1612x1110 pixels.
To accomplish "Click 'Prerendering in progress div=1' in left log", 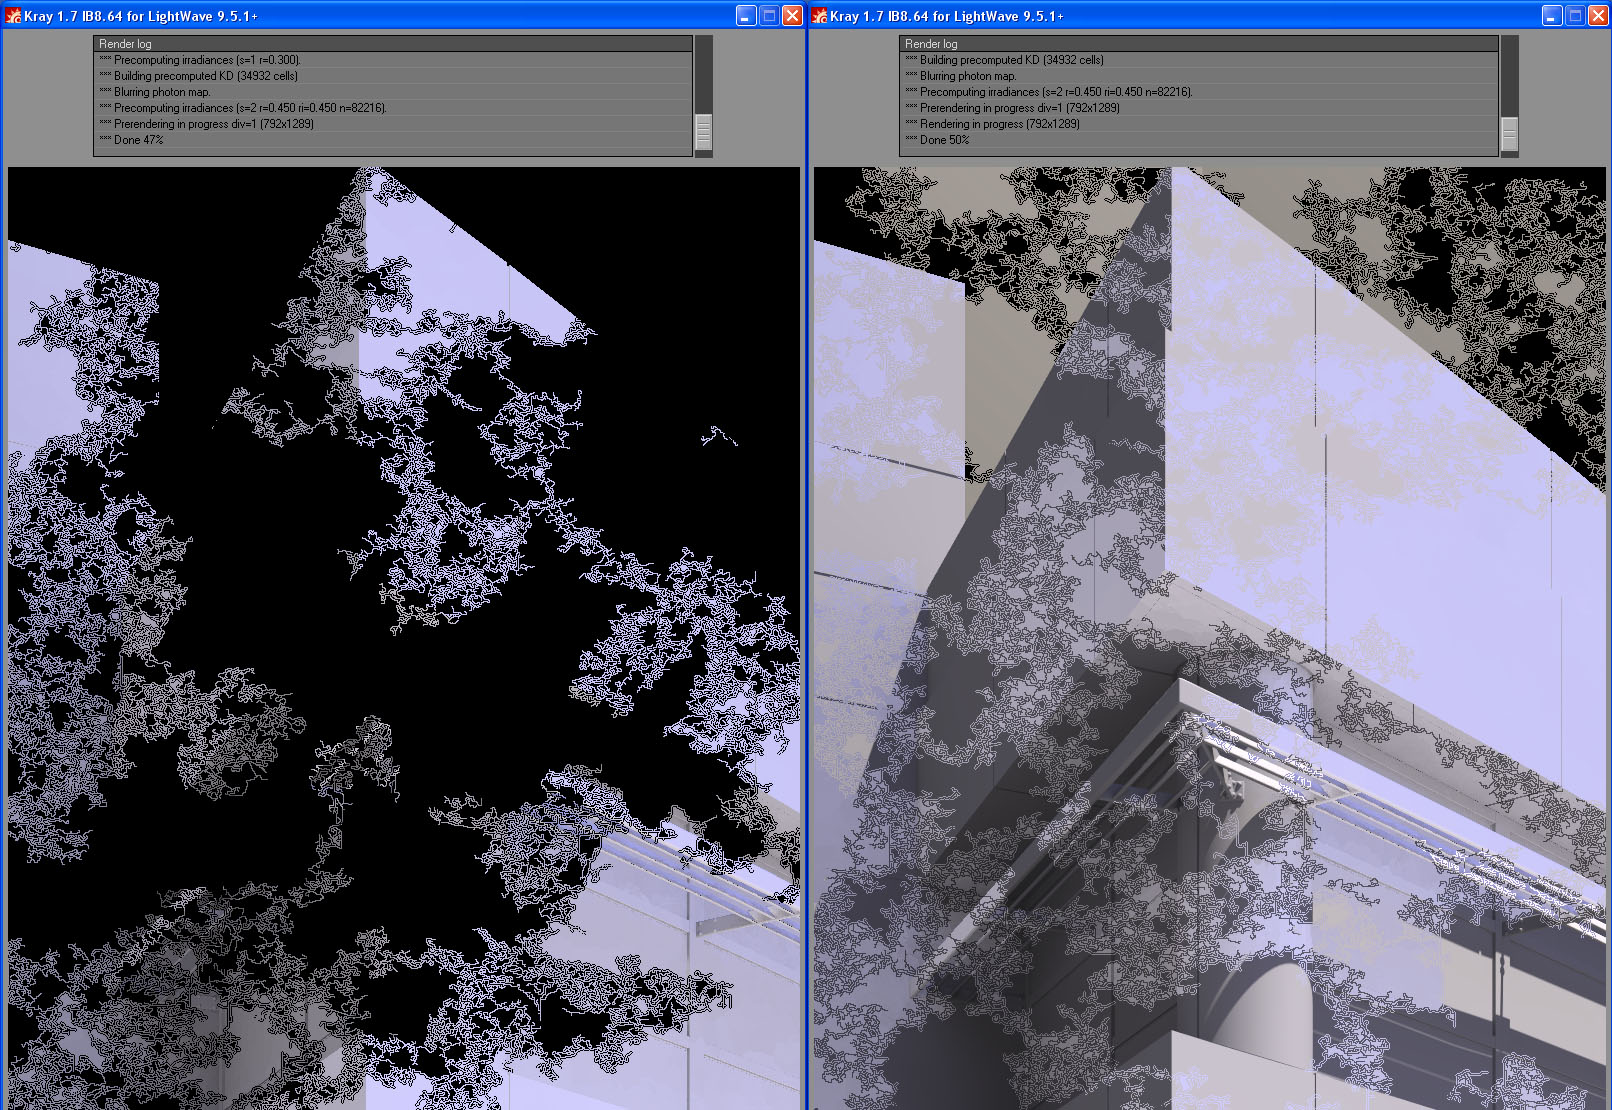I will [213, 124].
